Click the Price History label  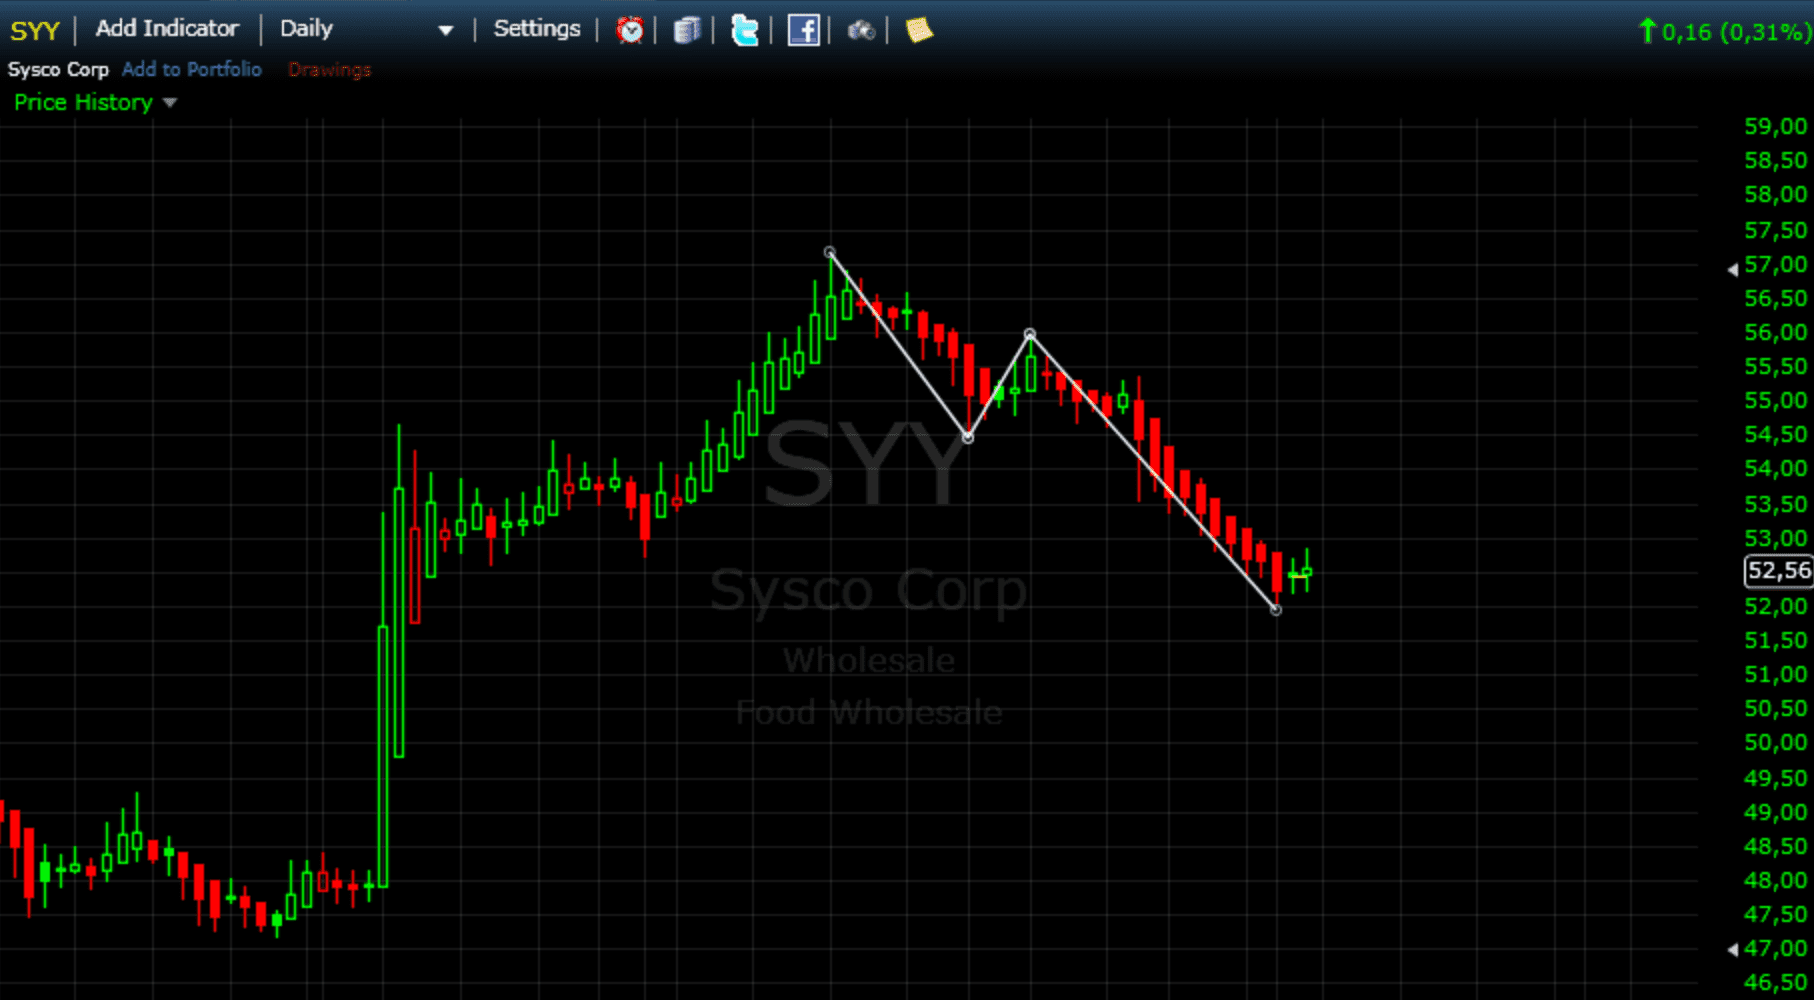pos(83,102)
